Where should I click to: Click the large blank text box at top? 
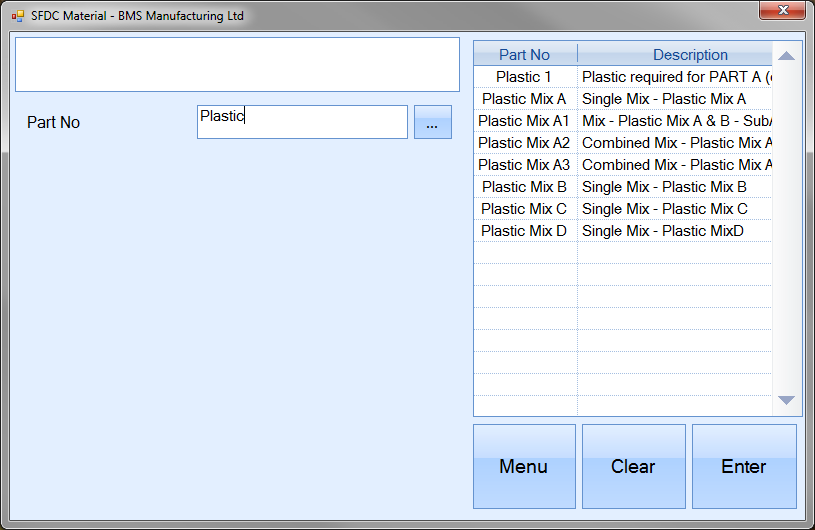click(237, 65)
